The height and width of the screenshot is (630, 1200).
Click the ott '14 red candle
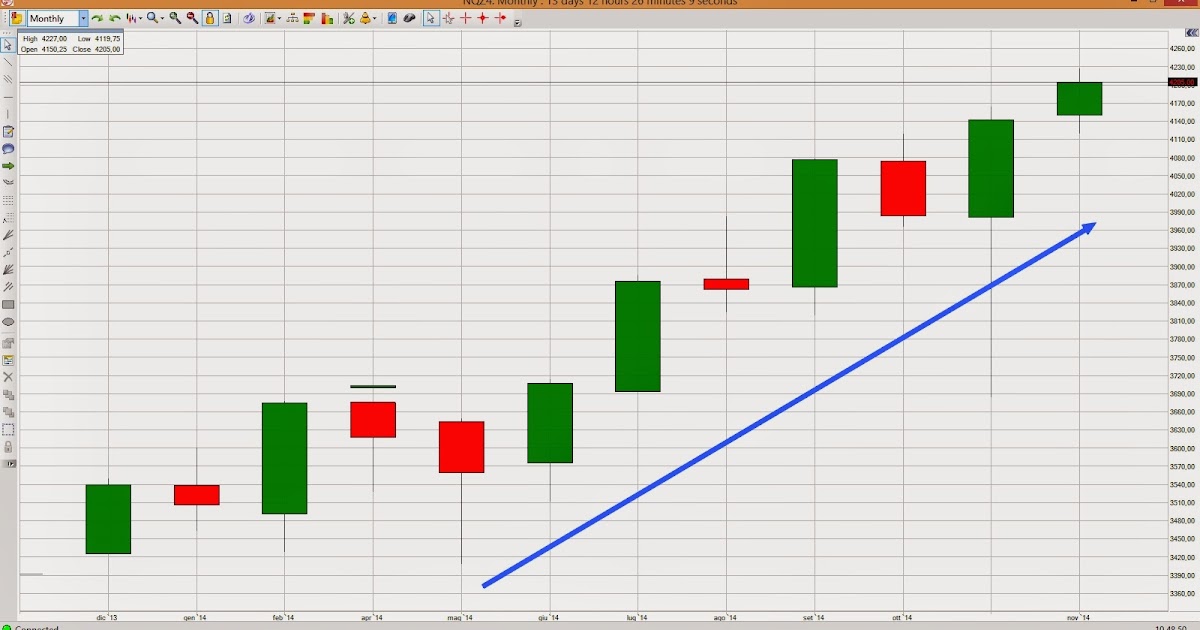pyautogui.click(x=903, y=188)
